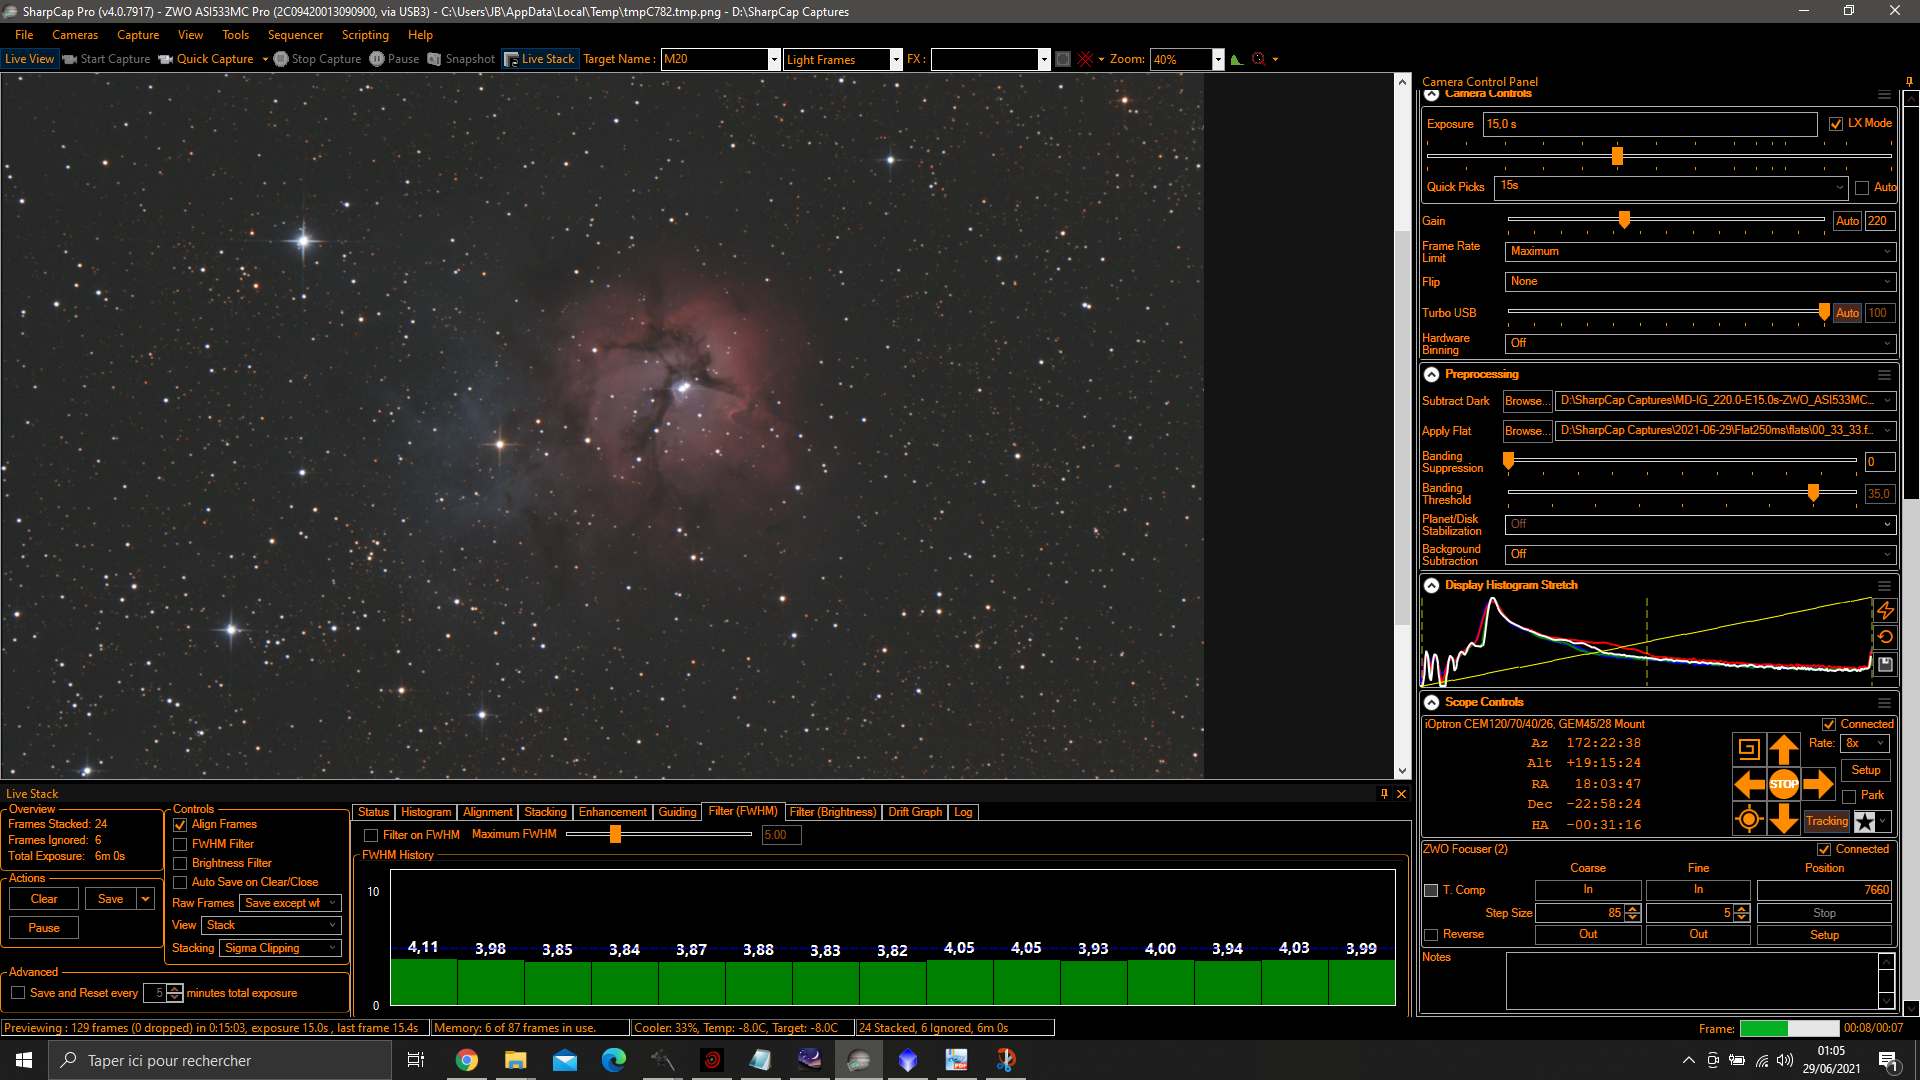The height and width of the screenshot is (1080, 1920).
Task: Move the mount up with the arrow
Action: (x=1783, y=749)
